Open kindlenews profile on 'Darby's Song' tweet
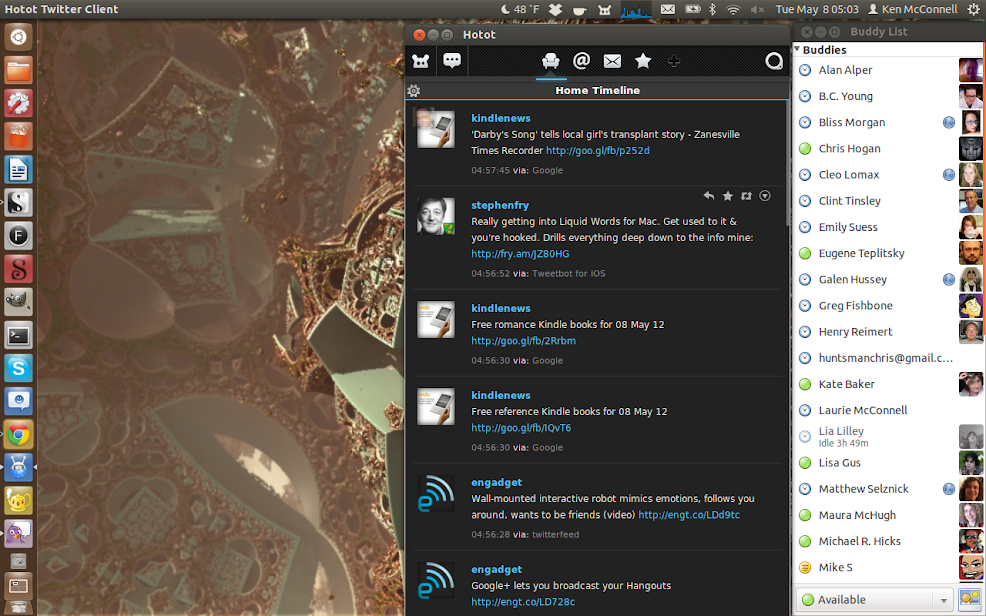Viewport: 986px width, 616px height. coord(501,118)
